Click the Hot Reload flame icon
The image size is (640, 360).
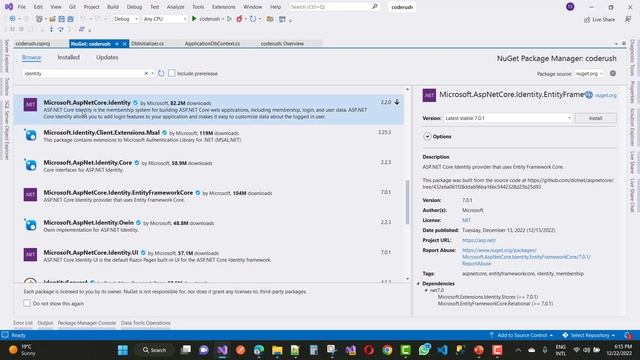(240, 19)
